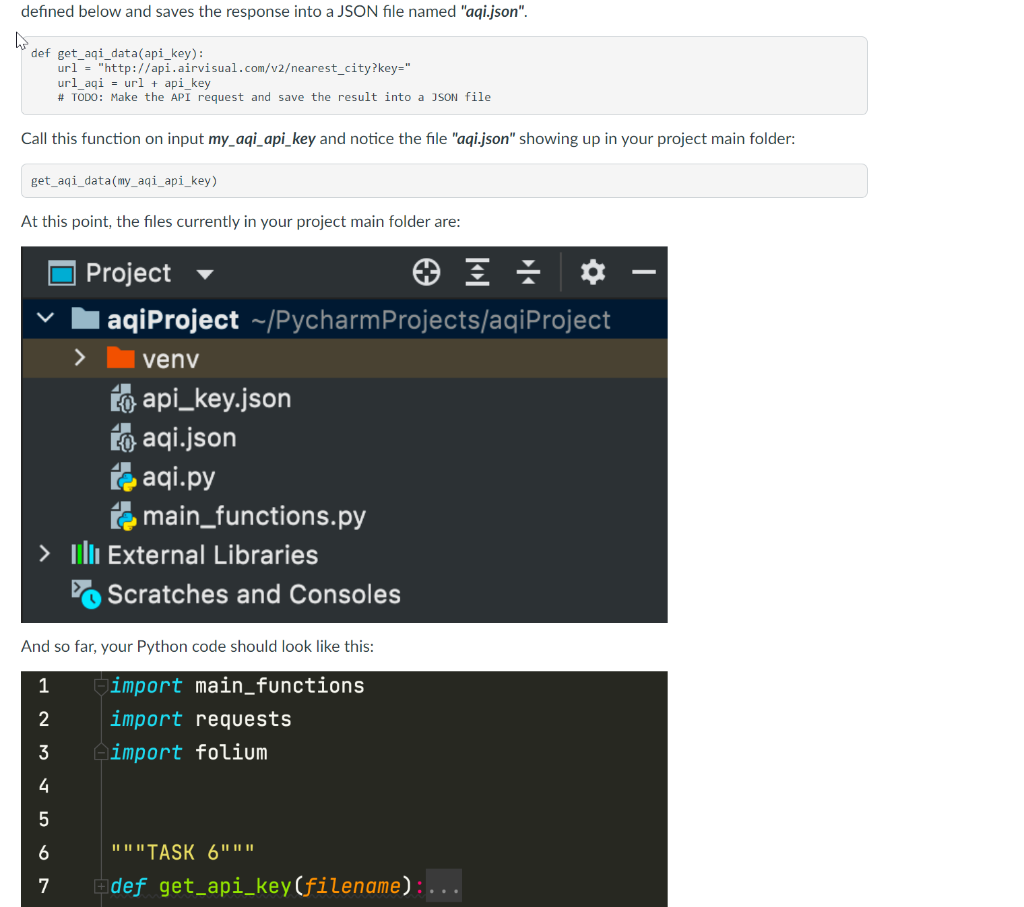This screenshot has height=907, width=1024.
Task: Click the Expand All icon in Project toolbar
Action: click(x=477, y=271)
